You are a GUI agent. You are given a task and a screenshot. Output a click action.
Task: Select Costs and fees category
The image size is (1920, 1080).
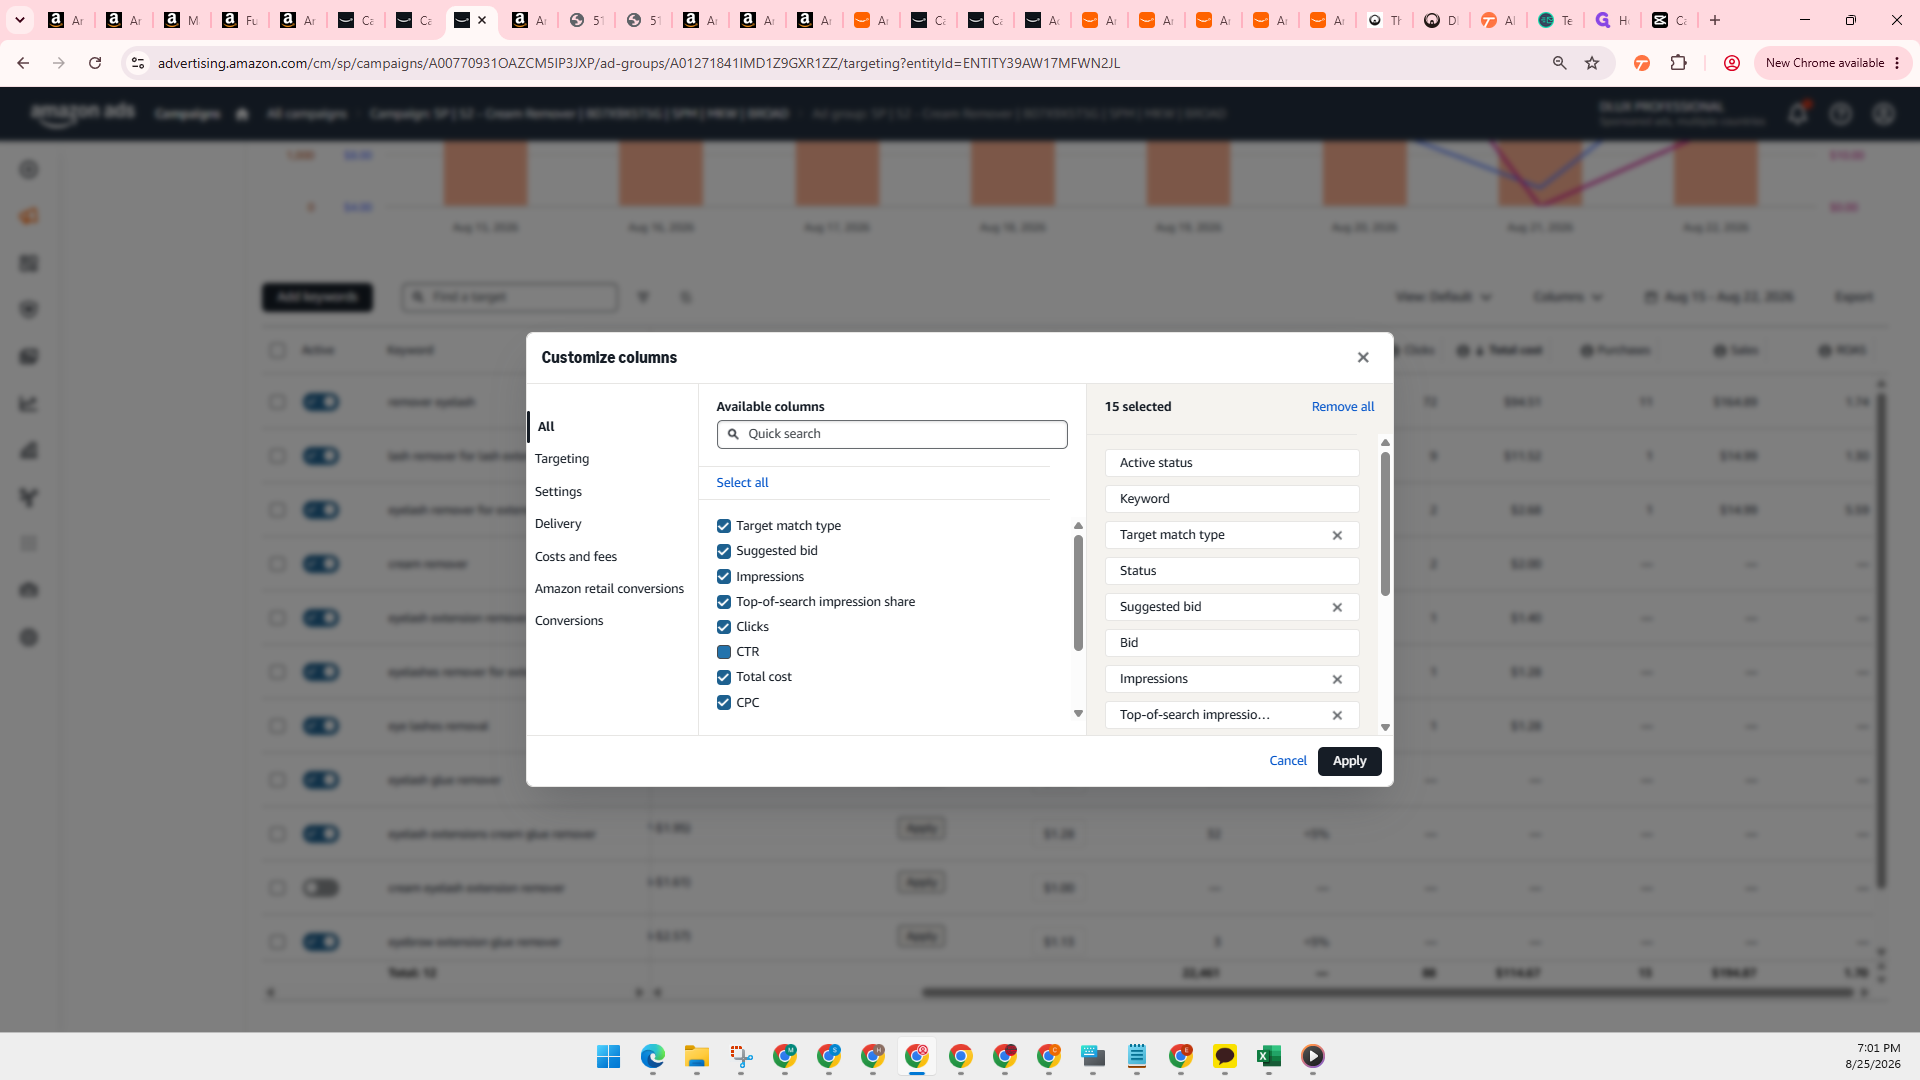(x=576, y=557)
